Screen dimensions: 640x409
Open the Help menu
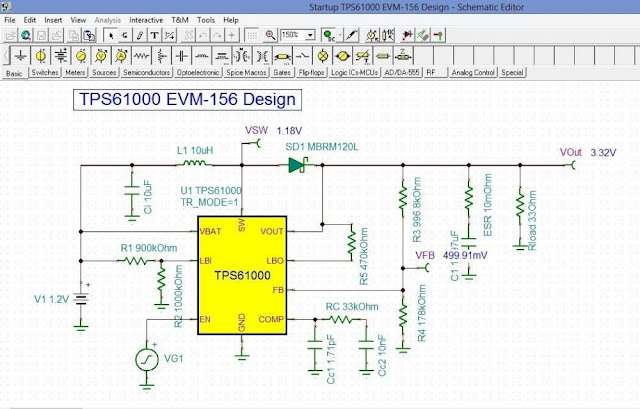[x=231, y=20]
